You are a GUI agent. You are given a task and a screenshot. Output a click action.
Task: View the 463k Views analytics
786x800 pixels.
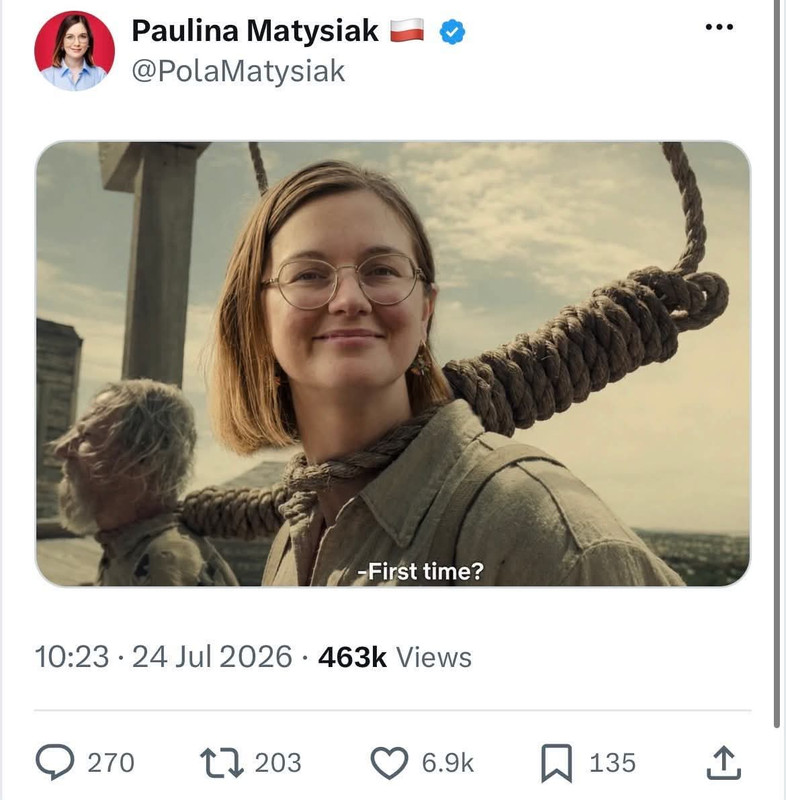point(395,657)
